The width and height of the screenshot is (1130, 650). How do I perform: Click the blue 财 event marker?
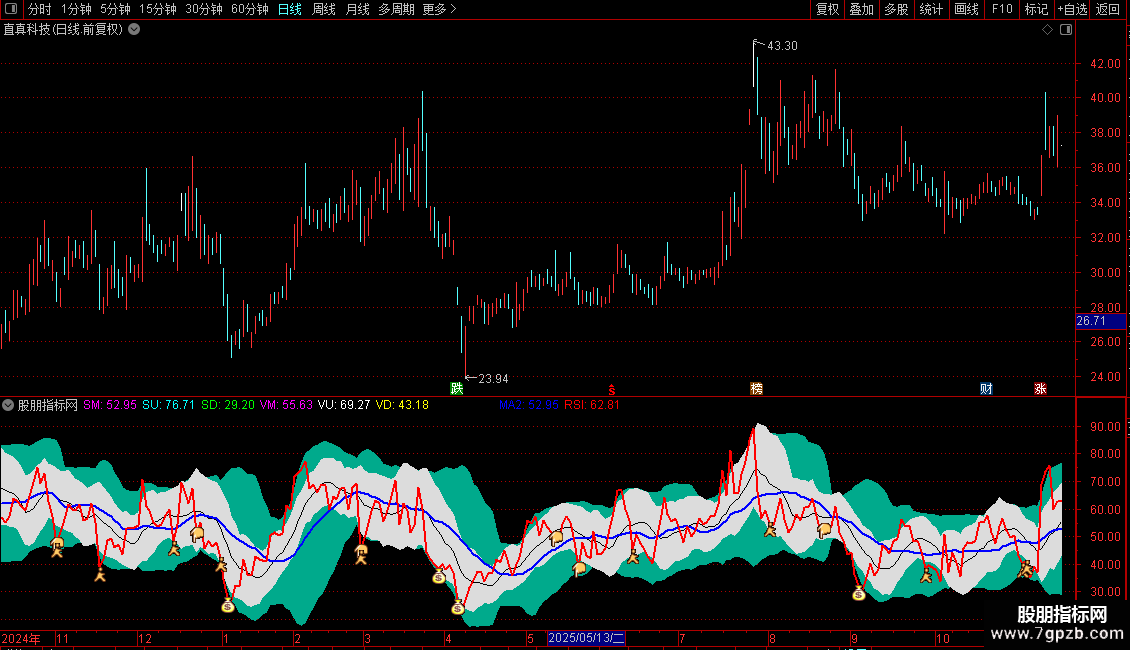click(x=987, y=388)
